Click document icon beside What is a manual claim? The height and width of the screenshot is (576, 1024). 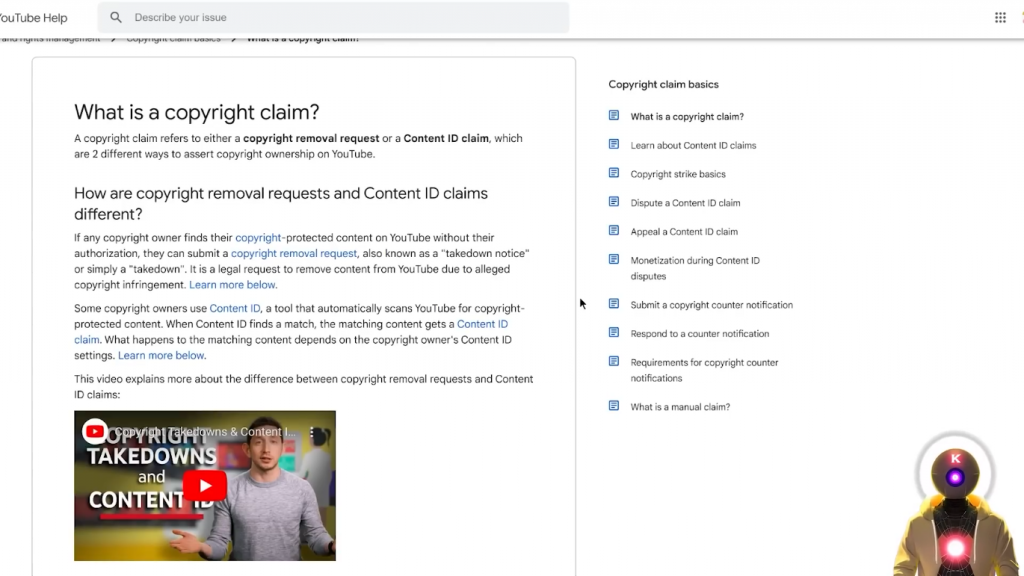(614, 406)
